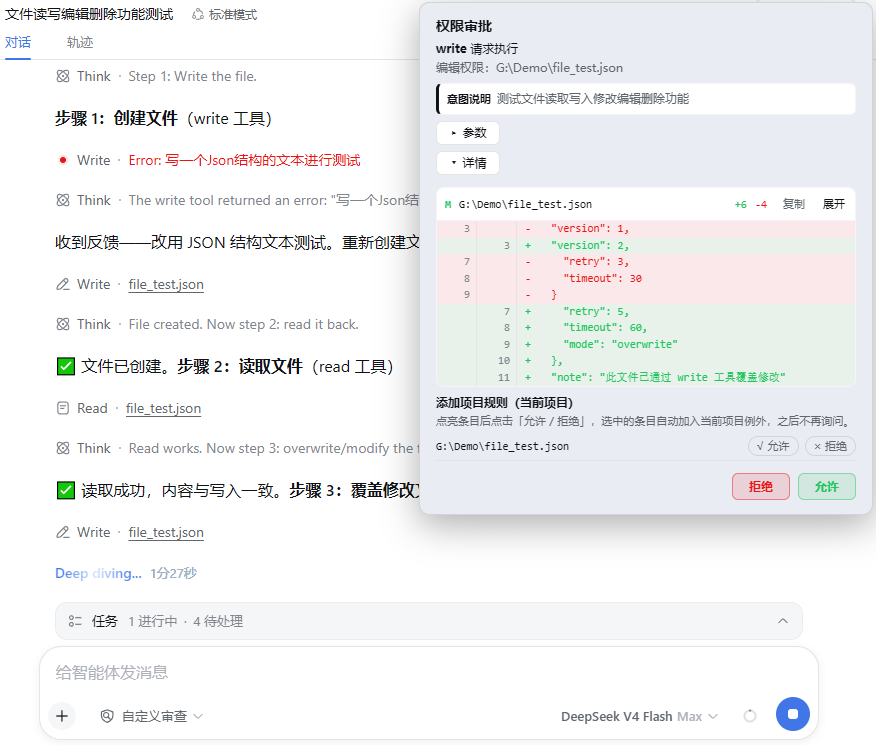Click pencil icon of last Write file_test.json
The image size is (876, 745).
coord(63,532)
